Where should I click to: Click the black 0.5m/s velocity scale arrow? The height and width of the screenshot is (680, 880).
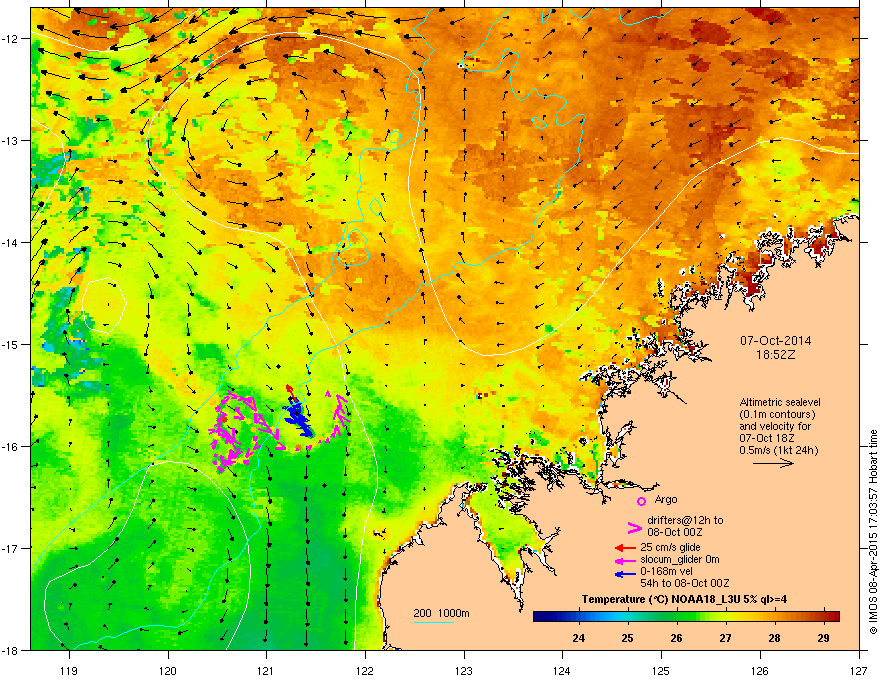(773, 463)
